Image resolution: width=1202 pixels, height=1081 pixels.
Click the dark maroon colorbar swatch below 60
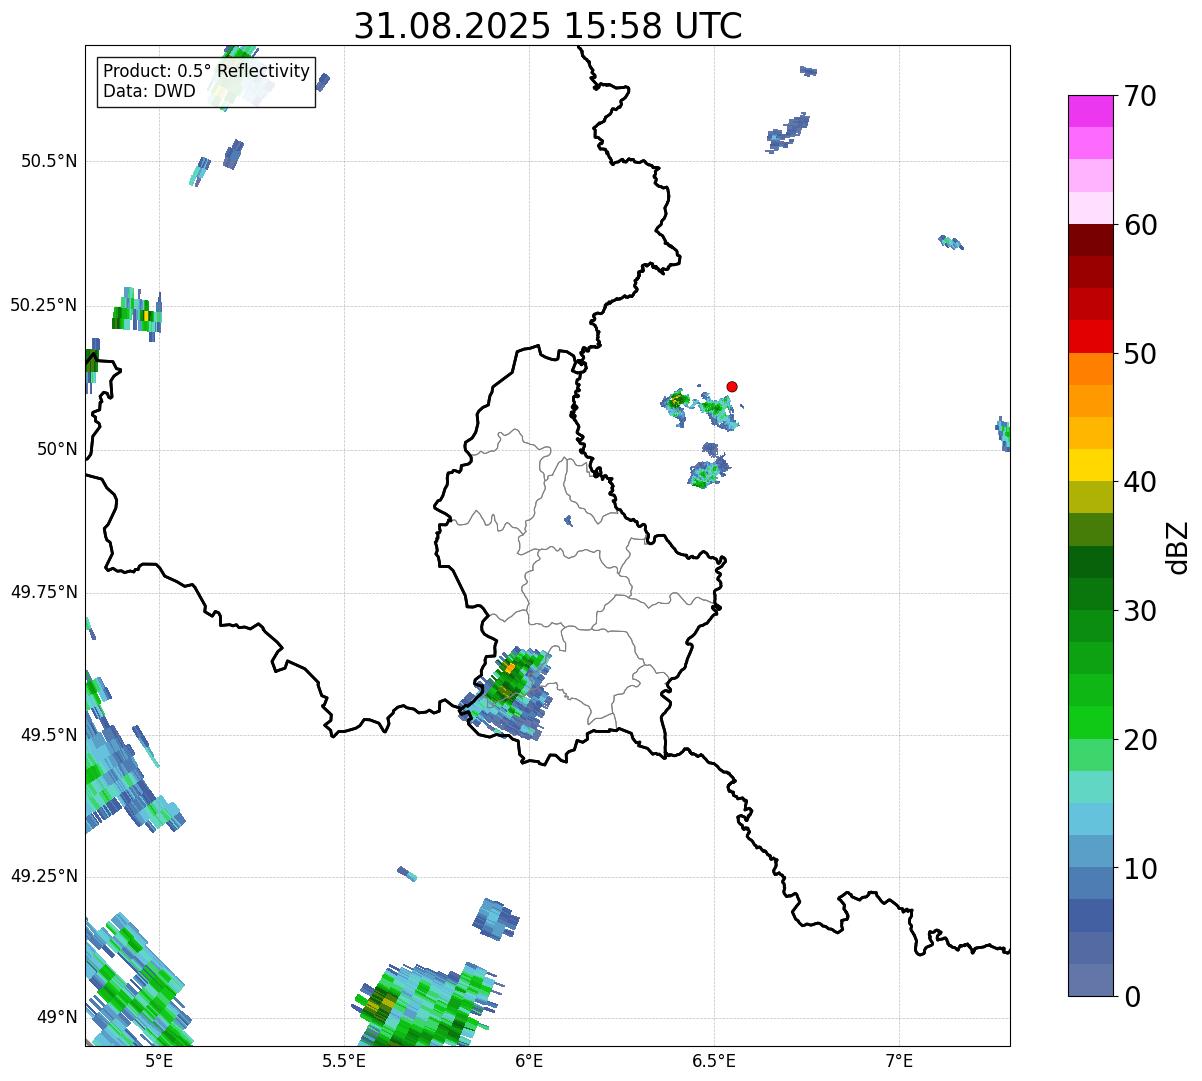pyautogui.click(x=1091, y=240)
